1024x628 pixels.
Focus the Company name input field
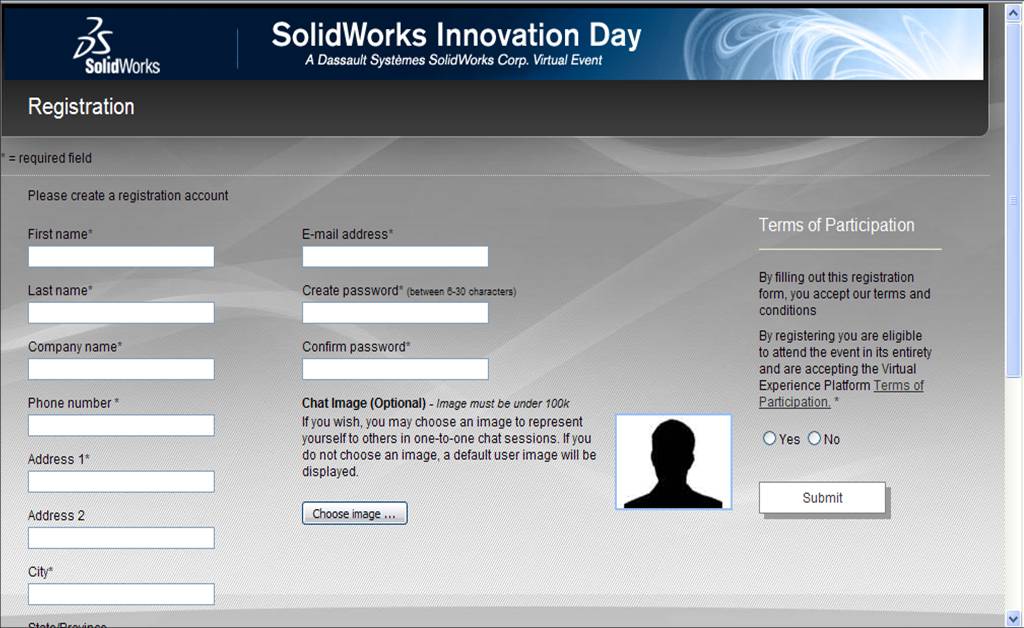pyautogui.click(x=121, y=369)
